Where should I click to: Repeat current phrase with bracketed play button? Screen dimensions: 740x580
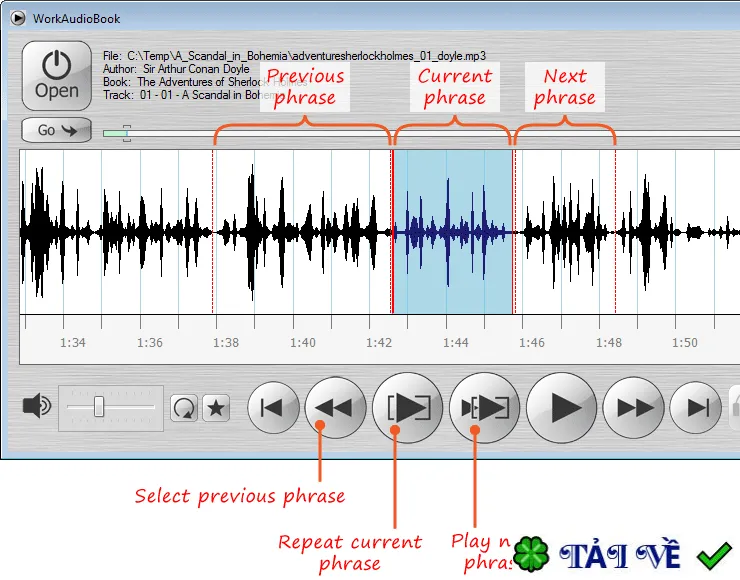[x=408, y=408]
